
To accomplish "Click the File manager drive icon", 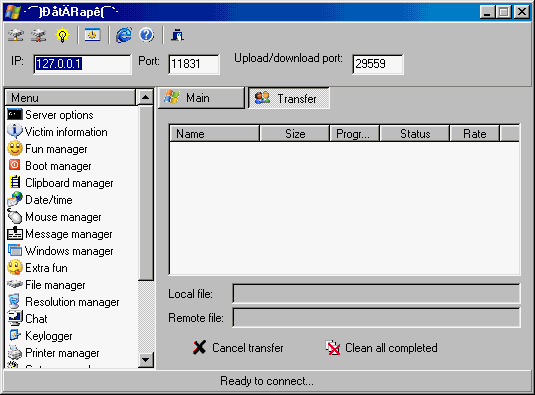I will click(x=15, y=284).
